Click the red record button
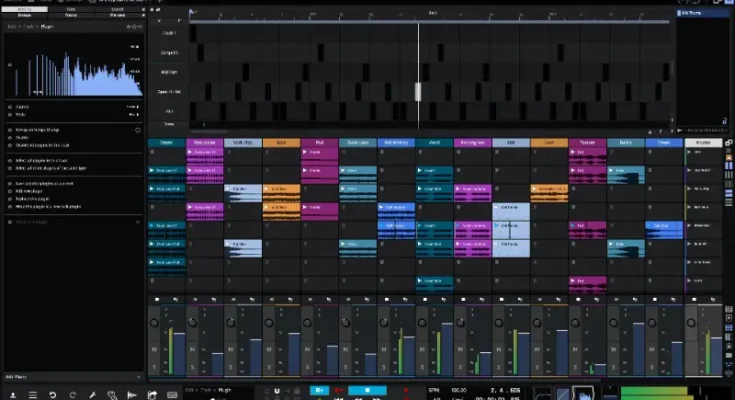735x400 pixels. click(340, 390)
